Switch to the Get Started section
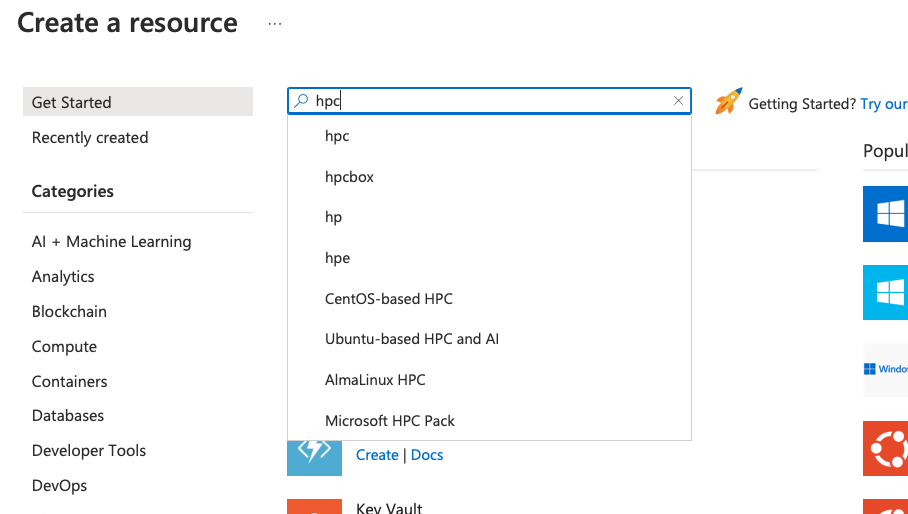 72,102
